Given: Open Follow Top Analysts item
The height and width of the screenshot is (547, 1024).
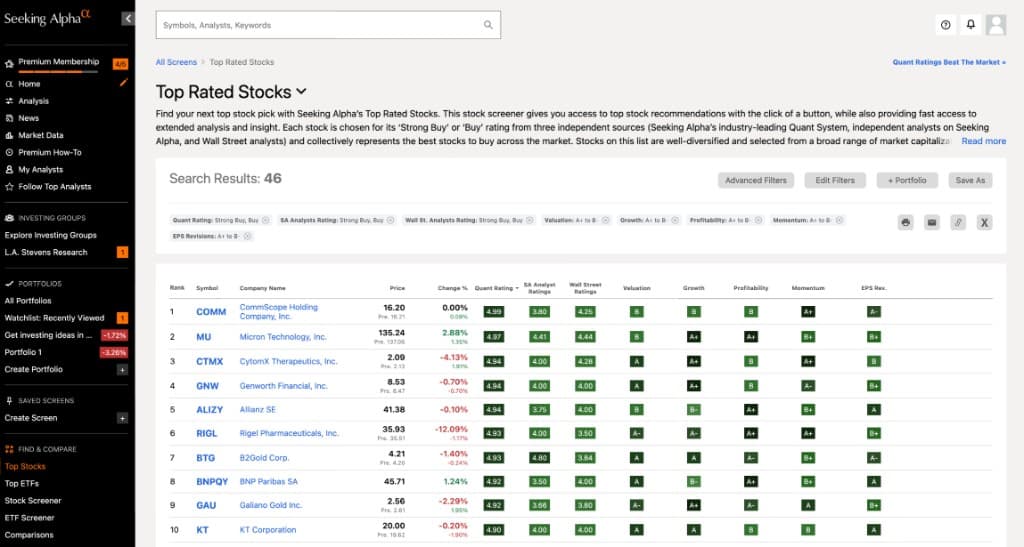Looking at the screenshot, I should tap(55, 187).
